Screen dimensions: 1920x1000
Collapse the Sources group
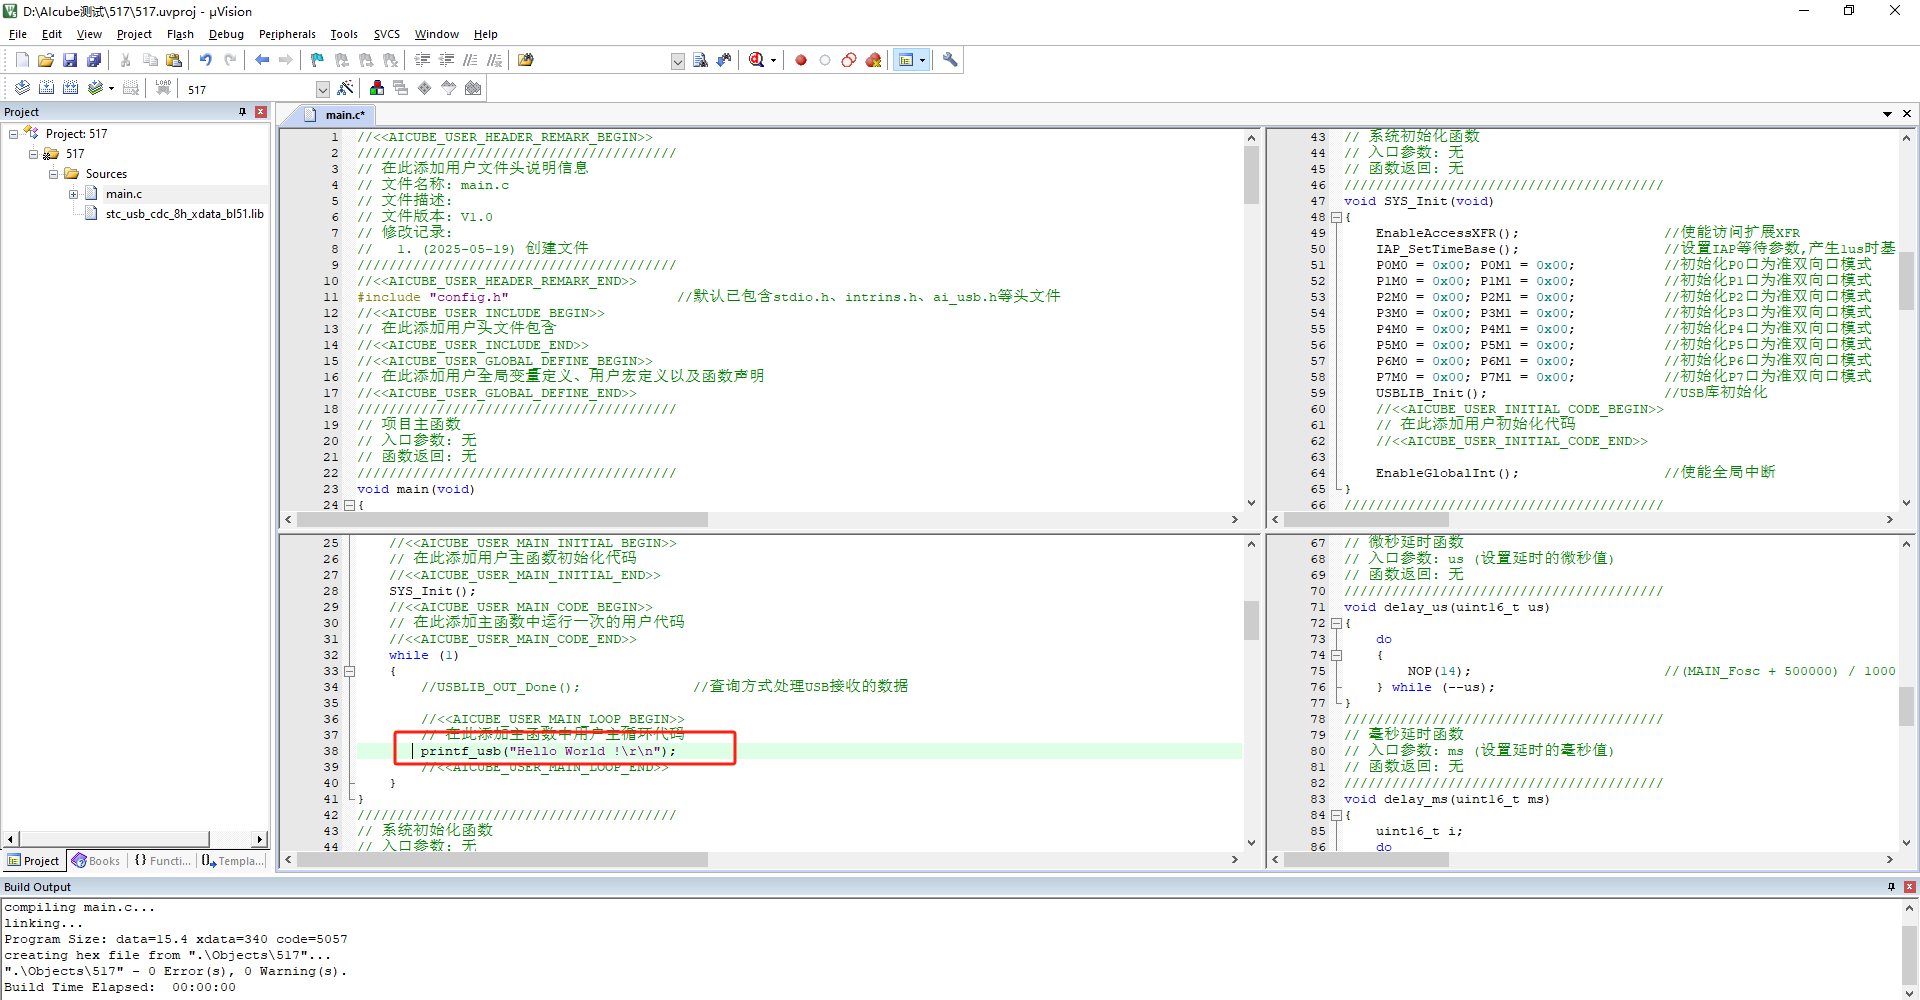tap(53, 174)
